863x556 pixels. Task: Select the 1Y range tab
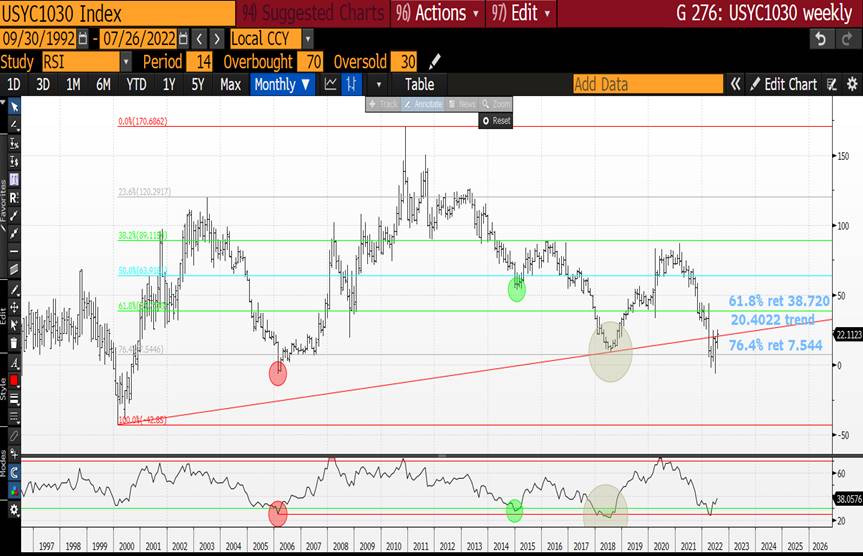168,84
